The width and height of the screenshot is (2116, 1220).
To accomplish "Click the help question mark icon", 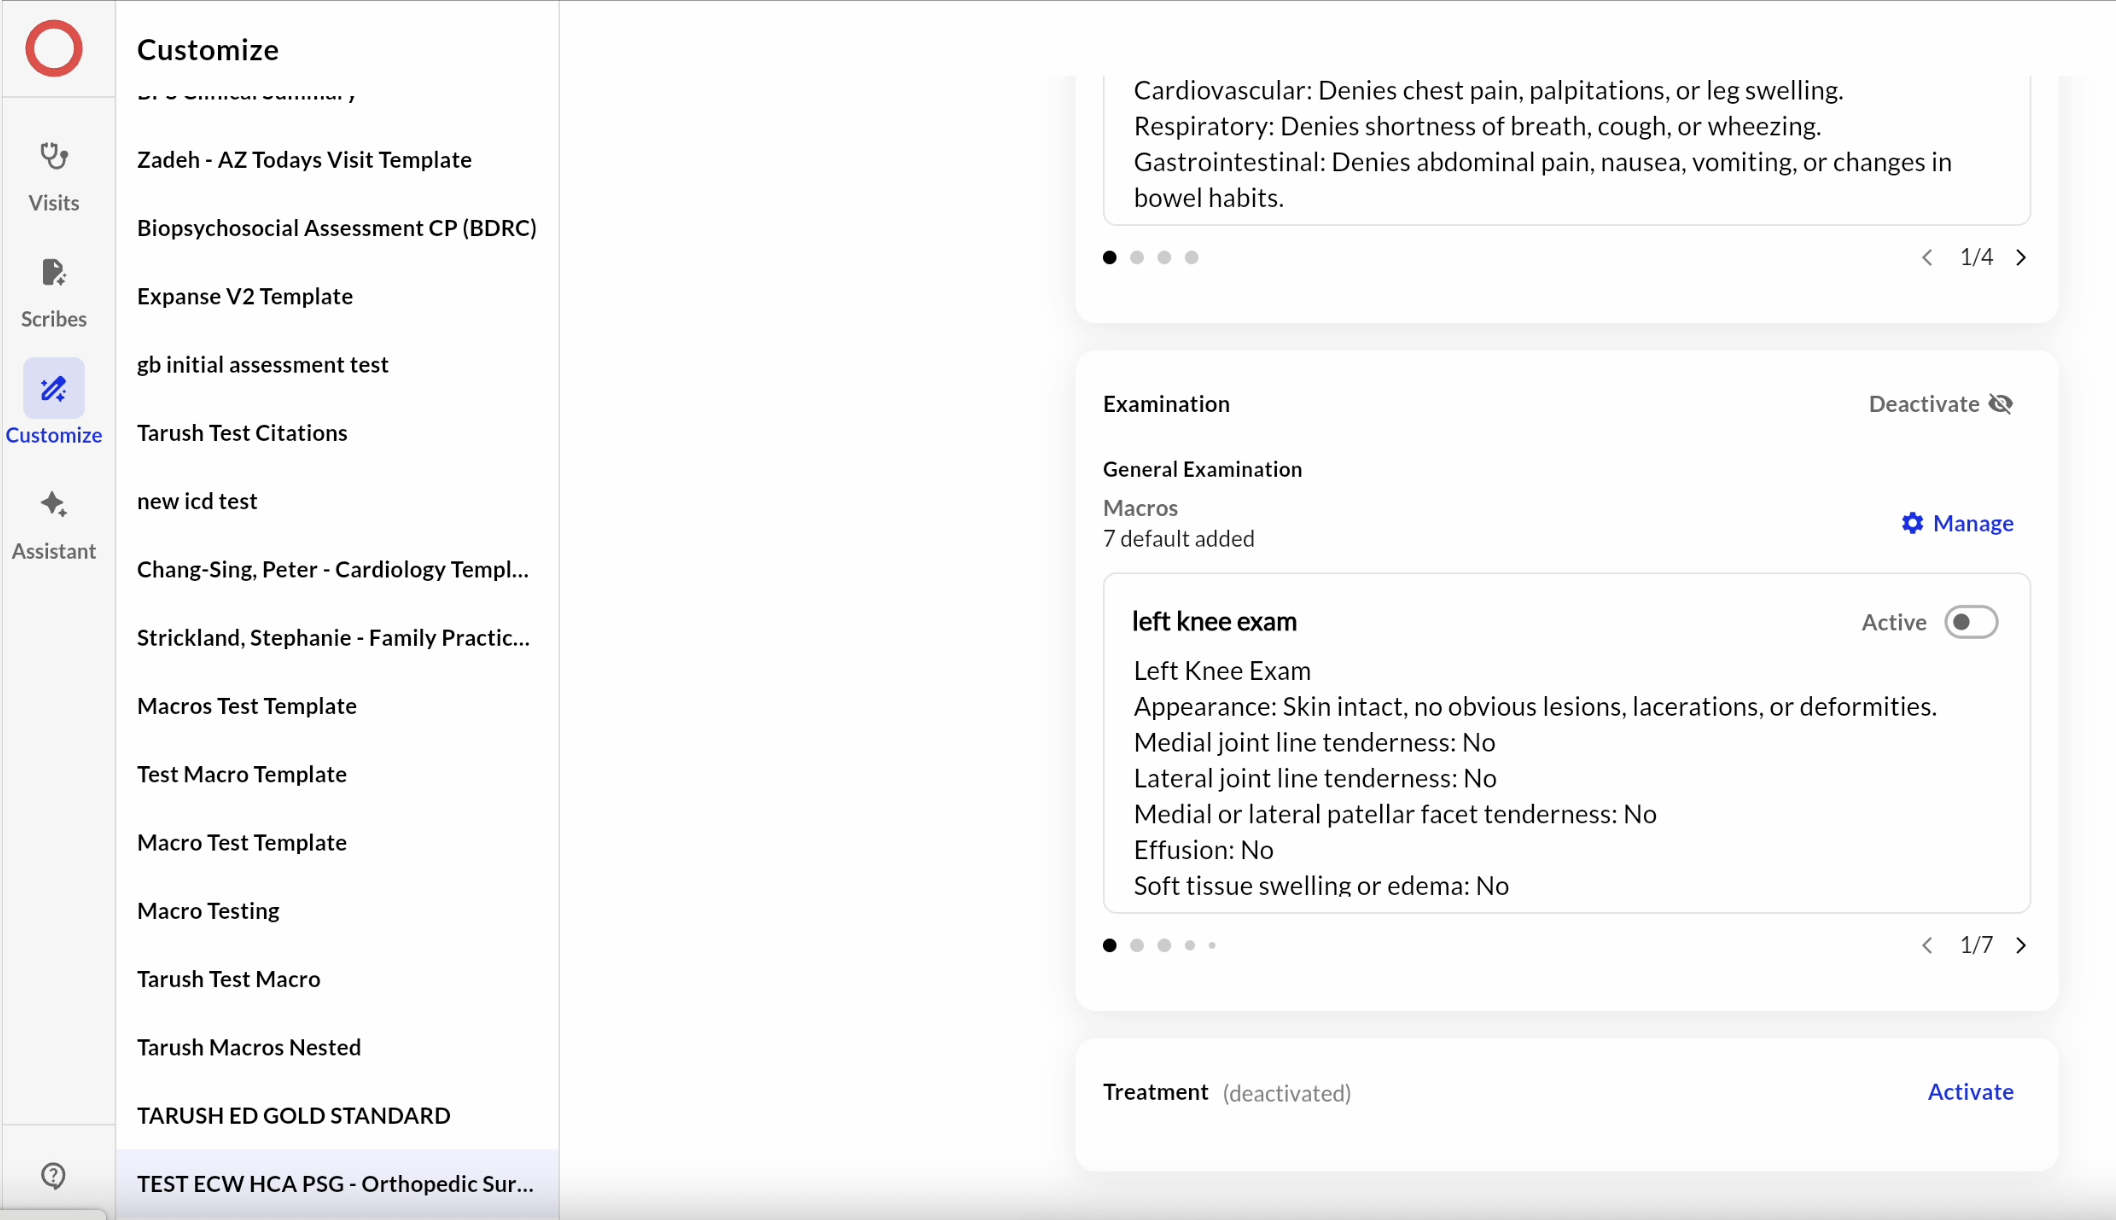I will (x=54, y=1175).
